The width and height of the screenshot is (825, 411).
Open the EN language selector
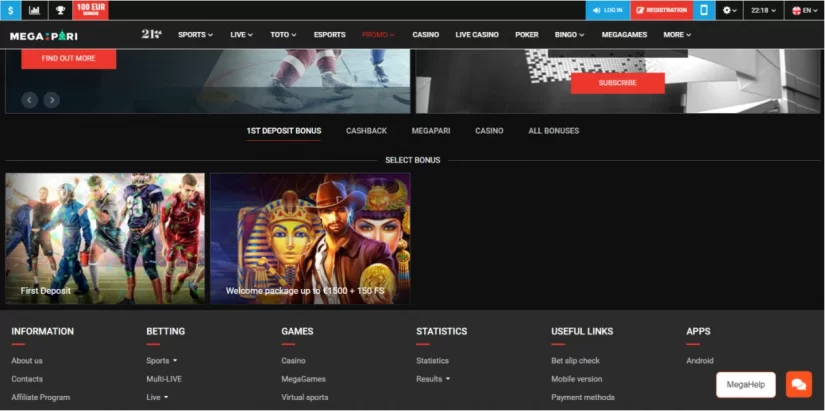point(804,10)
